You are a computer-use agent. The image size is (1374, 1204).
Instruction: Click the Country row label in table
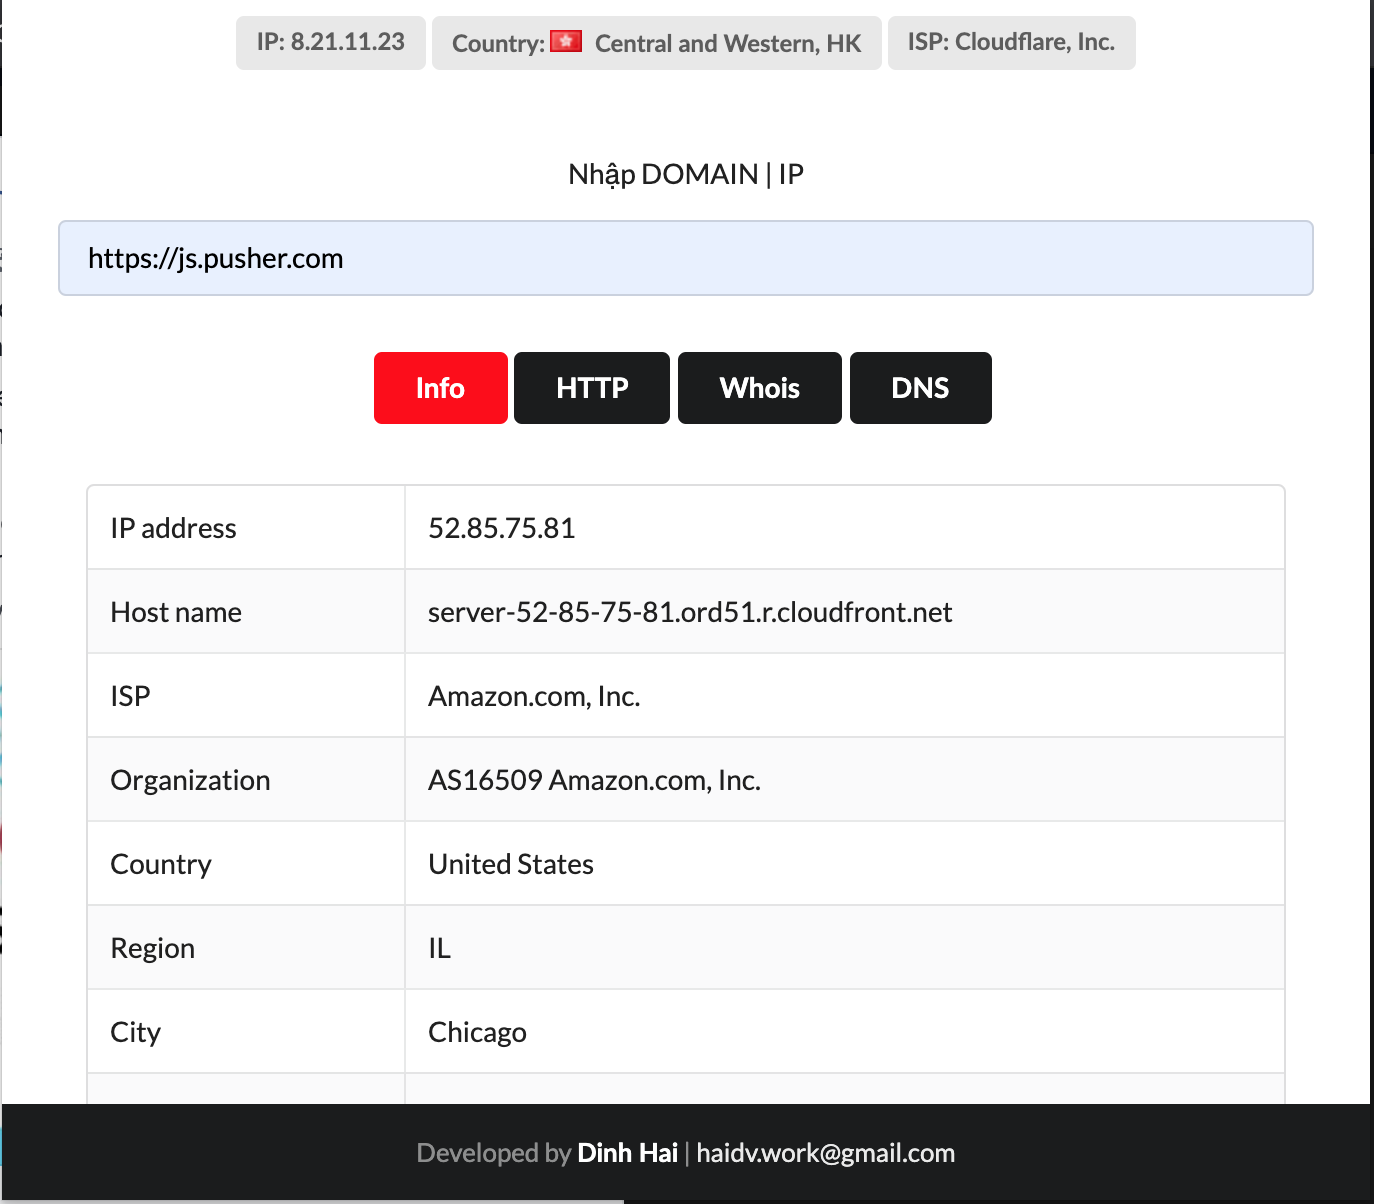[x=161, y=864]
